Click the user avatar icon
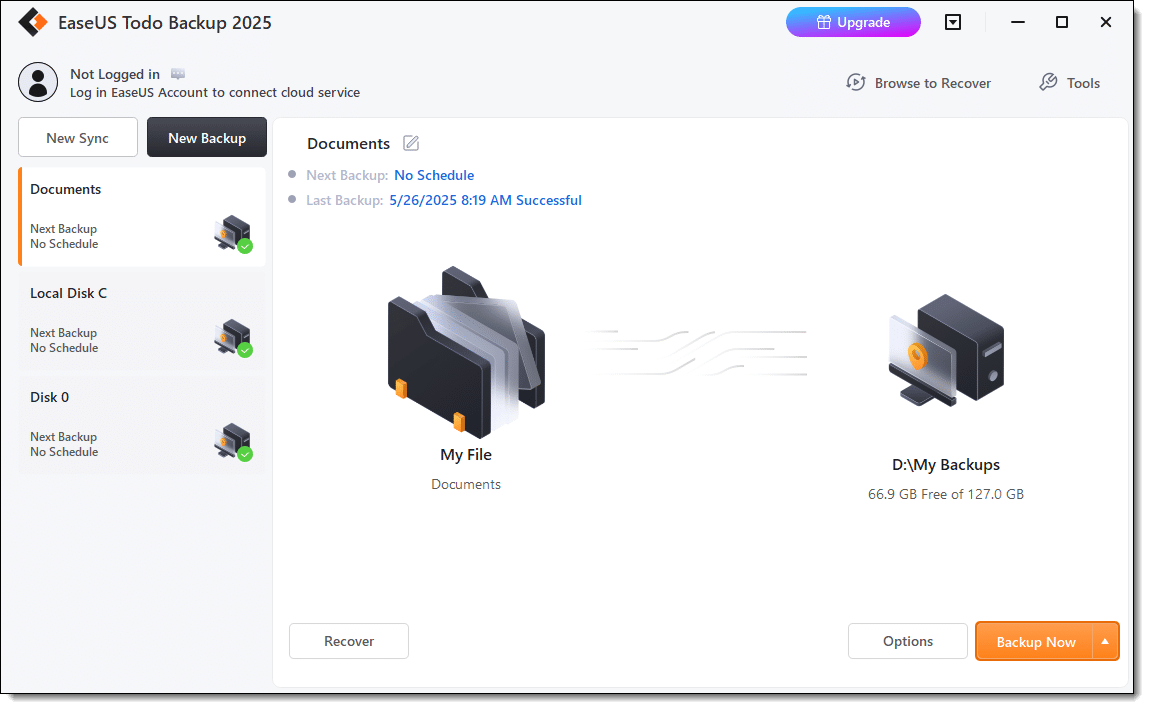The height and width of the screenshot is (709, 1149). 38,82
